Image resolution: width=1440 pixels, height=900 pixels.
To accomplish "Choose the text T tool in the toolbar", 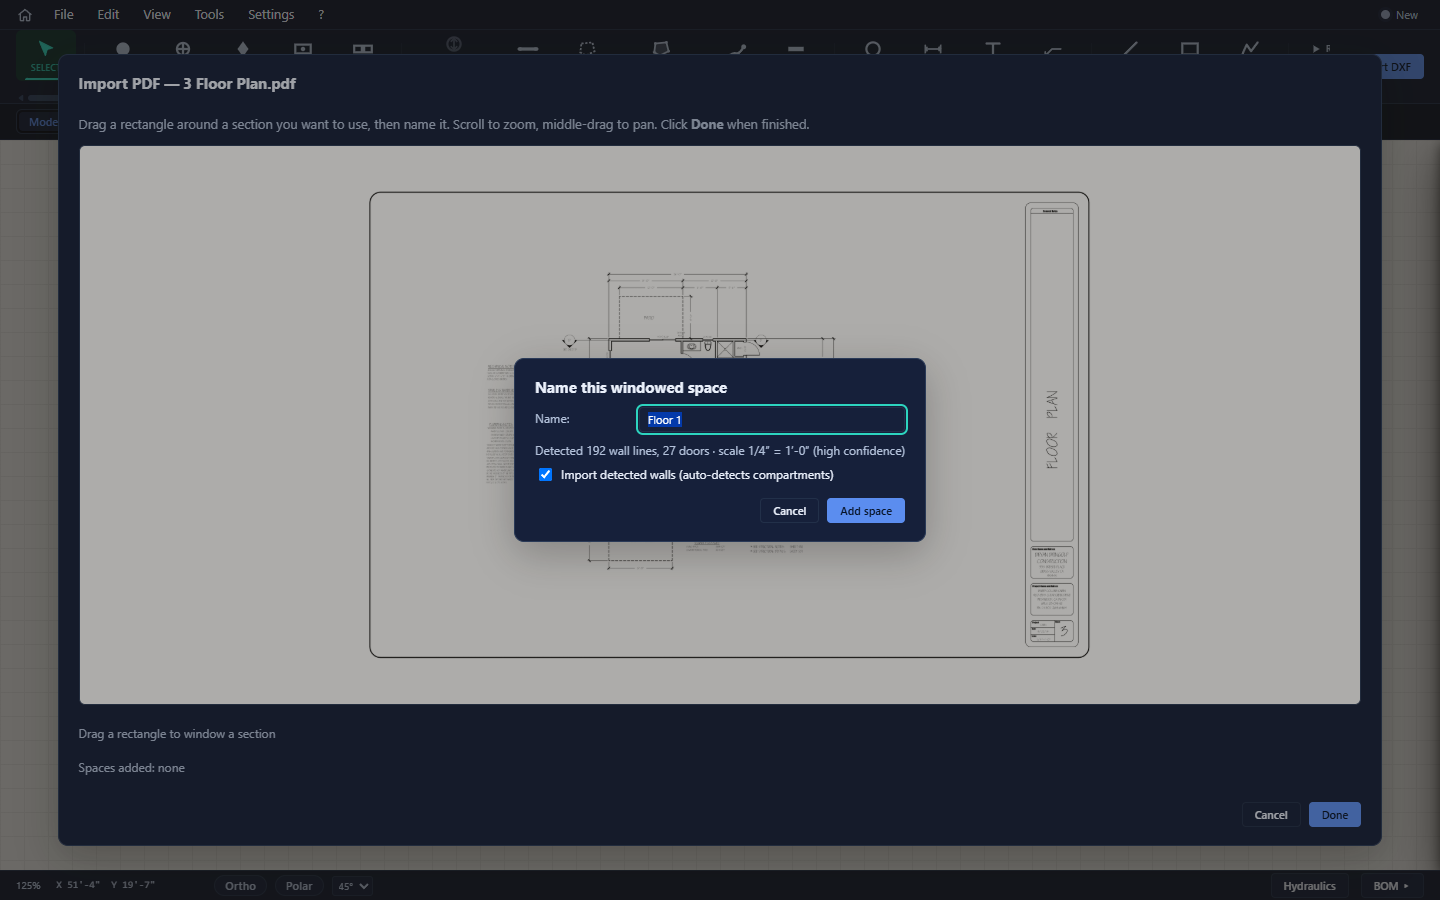I will [993, 48].
